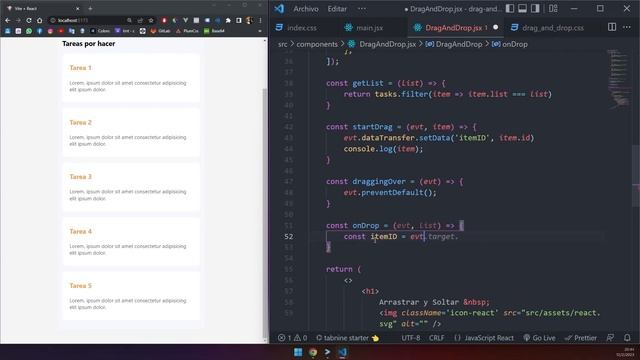Click the Tarea 1 task card

coord(131,78)
